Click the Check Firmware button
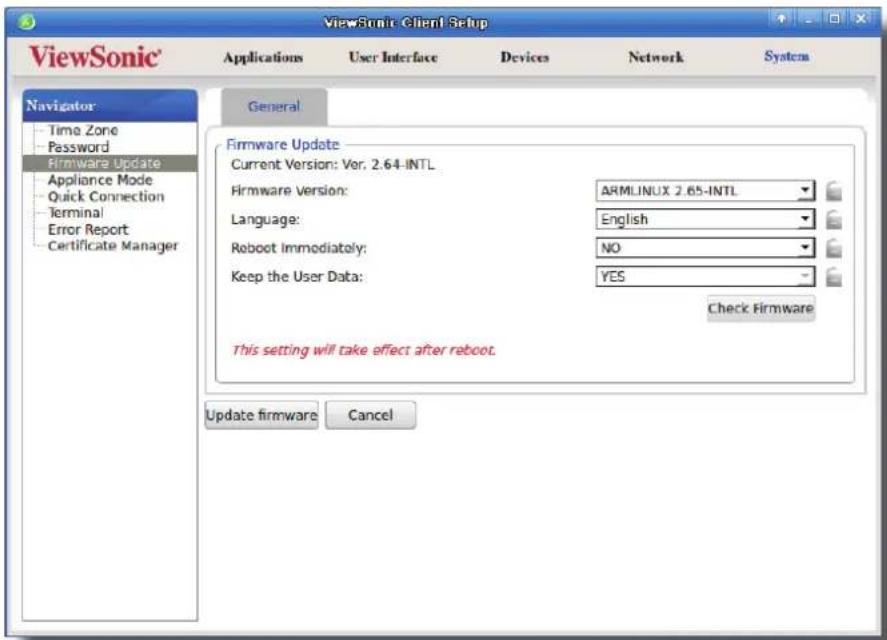The width and height of the screenshot is (887, 640). pos(761,308)
